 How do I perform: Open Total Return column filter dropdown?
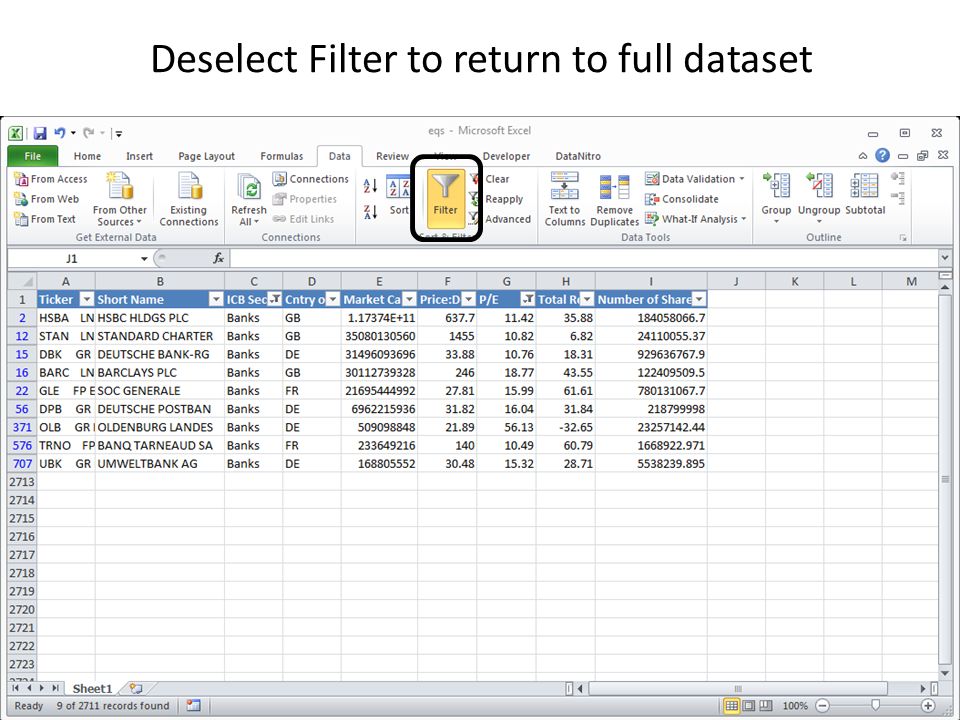(587, 299)
